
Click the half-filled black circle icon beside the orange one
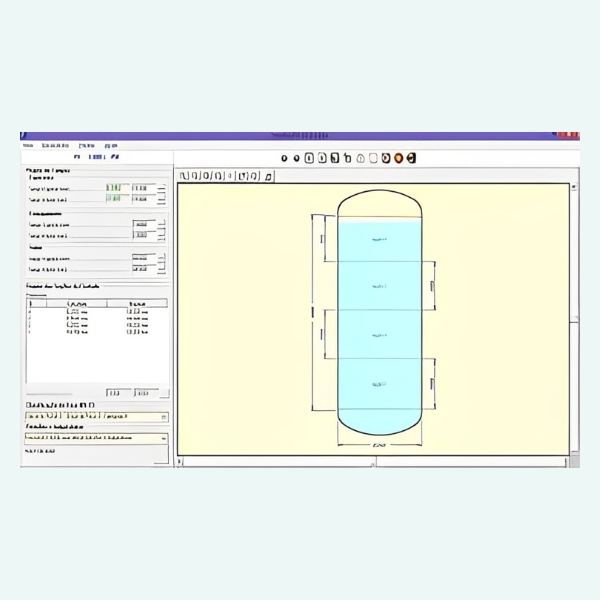point(411,158)
